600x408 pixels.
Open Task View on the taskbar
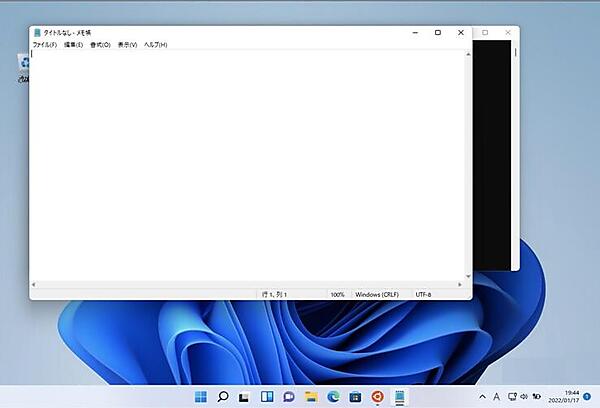click(x=244, y=397)
